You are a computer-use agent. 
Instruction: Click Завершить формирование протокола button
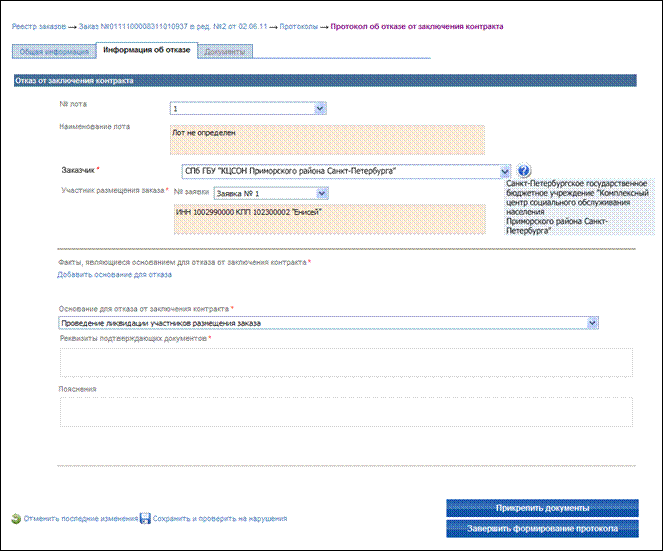542,529
